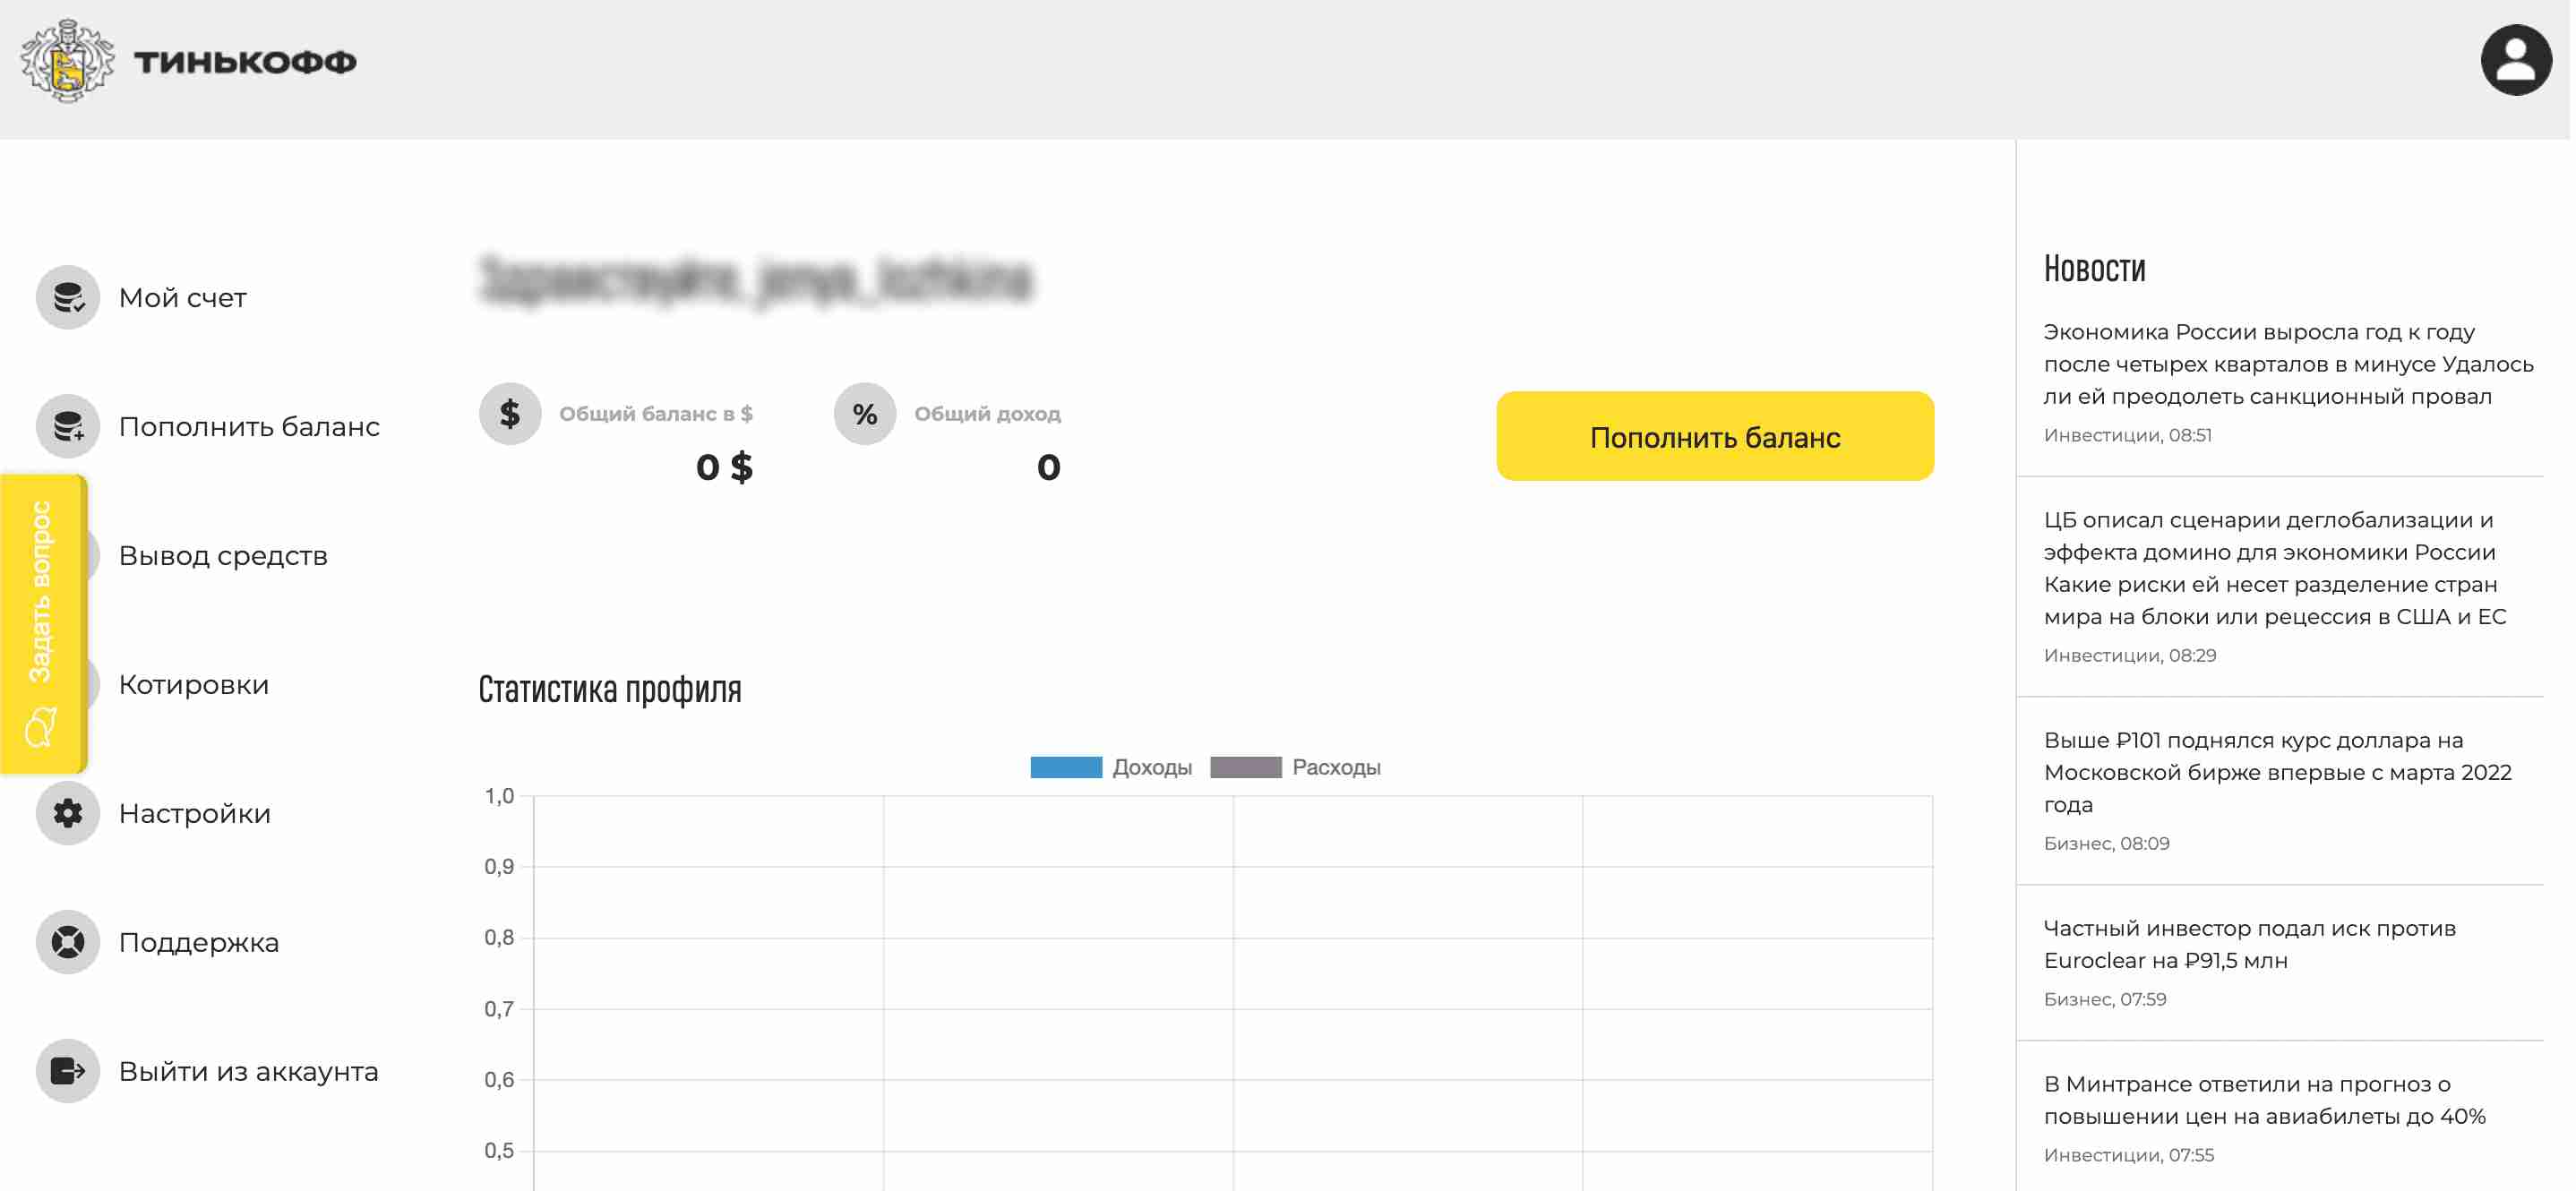Click the Доходы legend label
The width and height of the screenshot is (2576, 1191).
coord(1152,767)
